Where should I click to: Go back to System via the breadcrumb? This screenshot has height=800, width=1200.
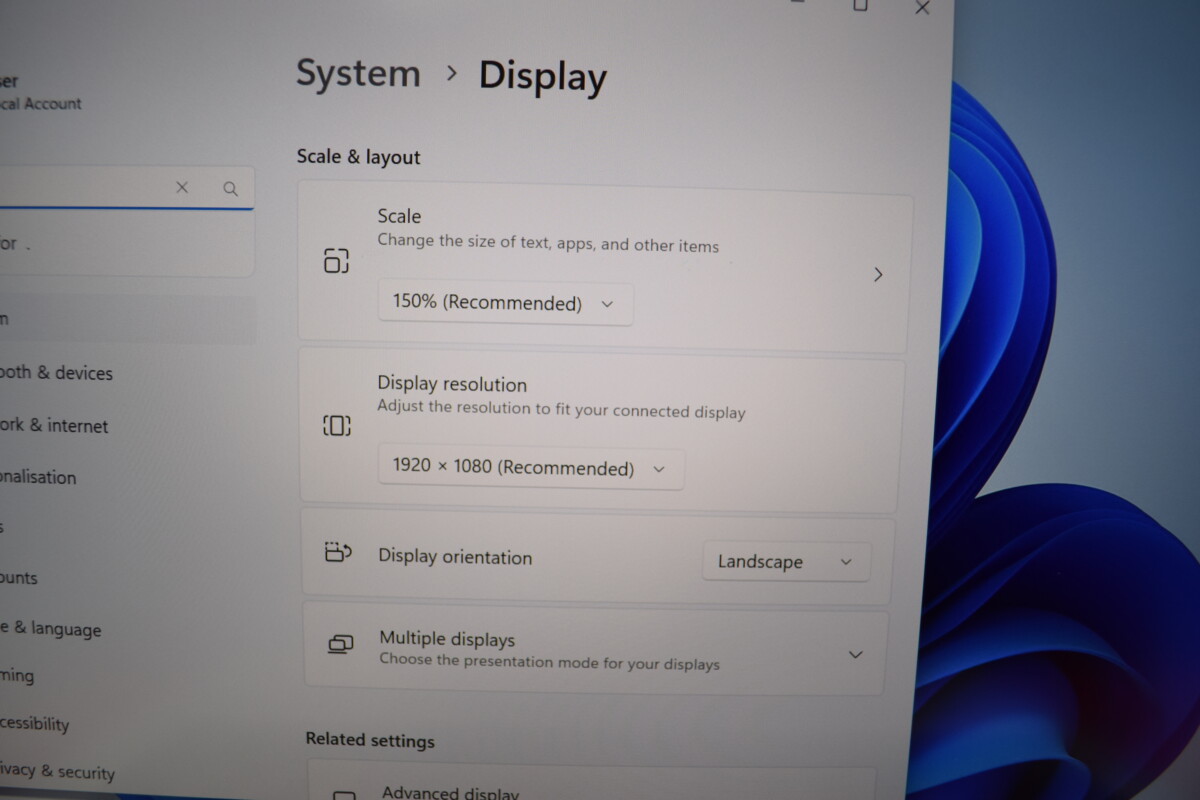pos(358,74)
